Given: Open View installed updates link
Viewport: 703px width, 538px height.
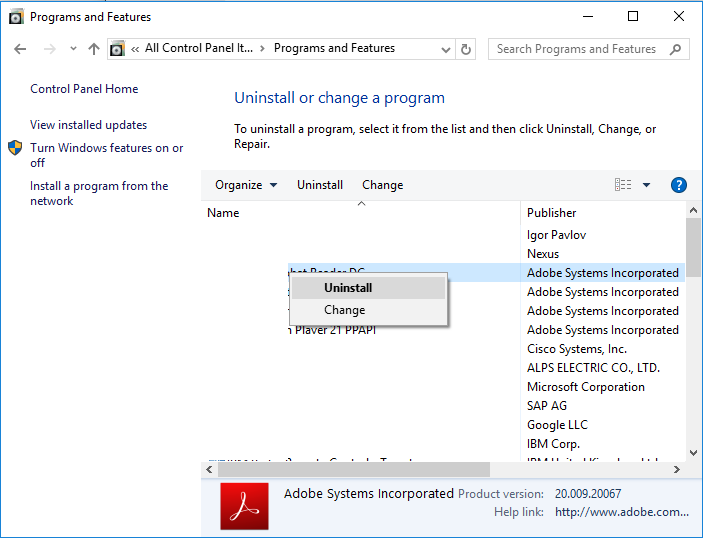Looking at the screenshot, I should pos(88,125).
